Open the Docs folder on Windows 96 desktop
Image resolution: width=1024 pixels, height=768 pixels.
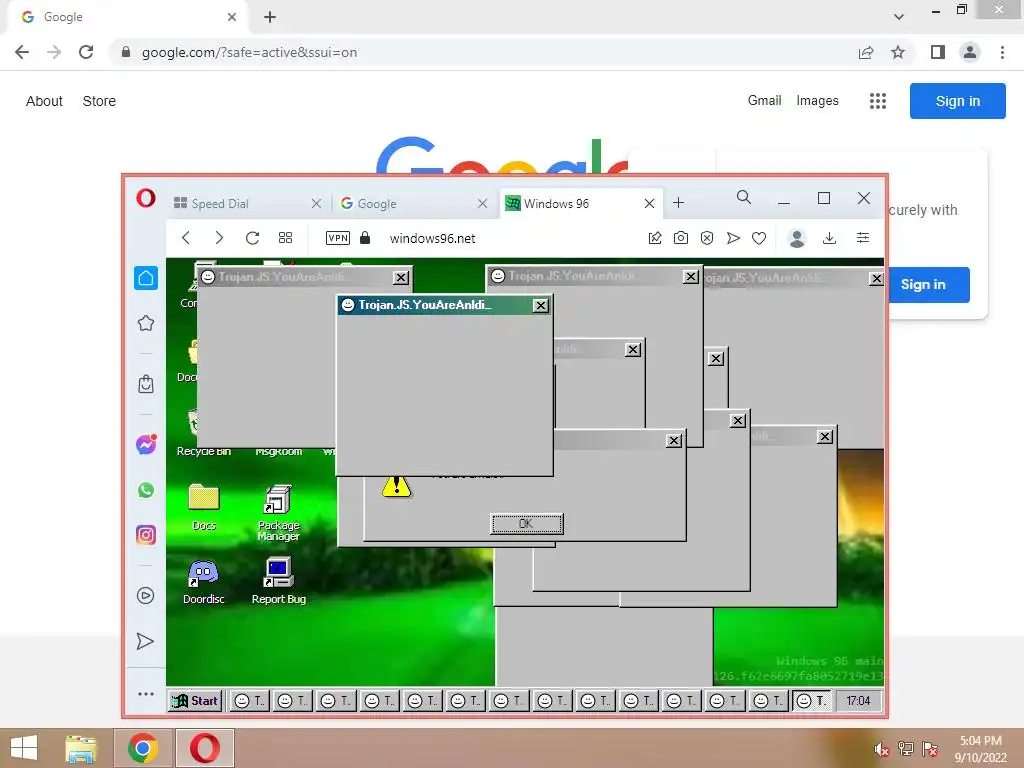tap(204, 507)
